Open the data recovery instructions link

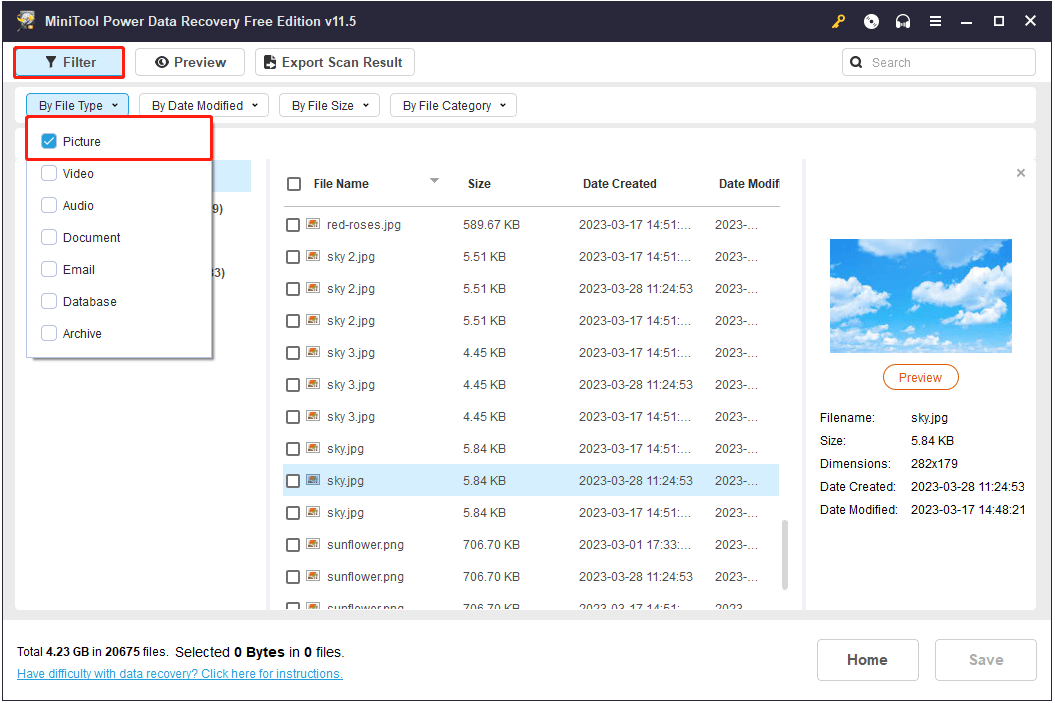(180, 673)
